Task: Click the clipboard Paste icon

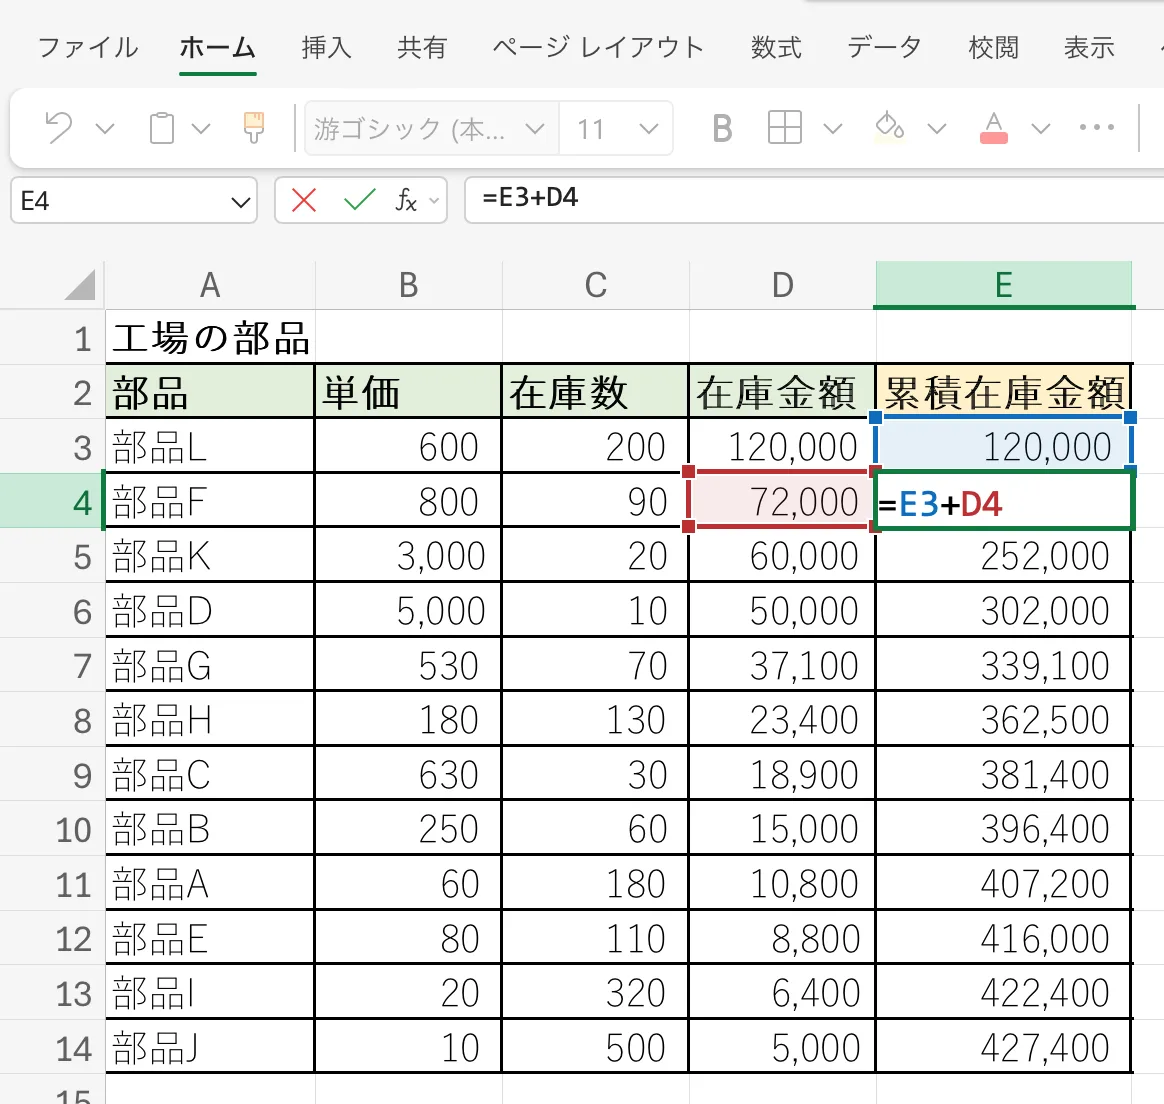Action: click(162, 128)
